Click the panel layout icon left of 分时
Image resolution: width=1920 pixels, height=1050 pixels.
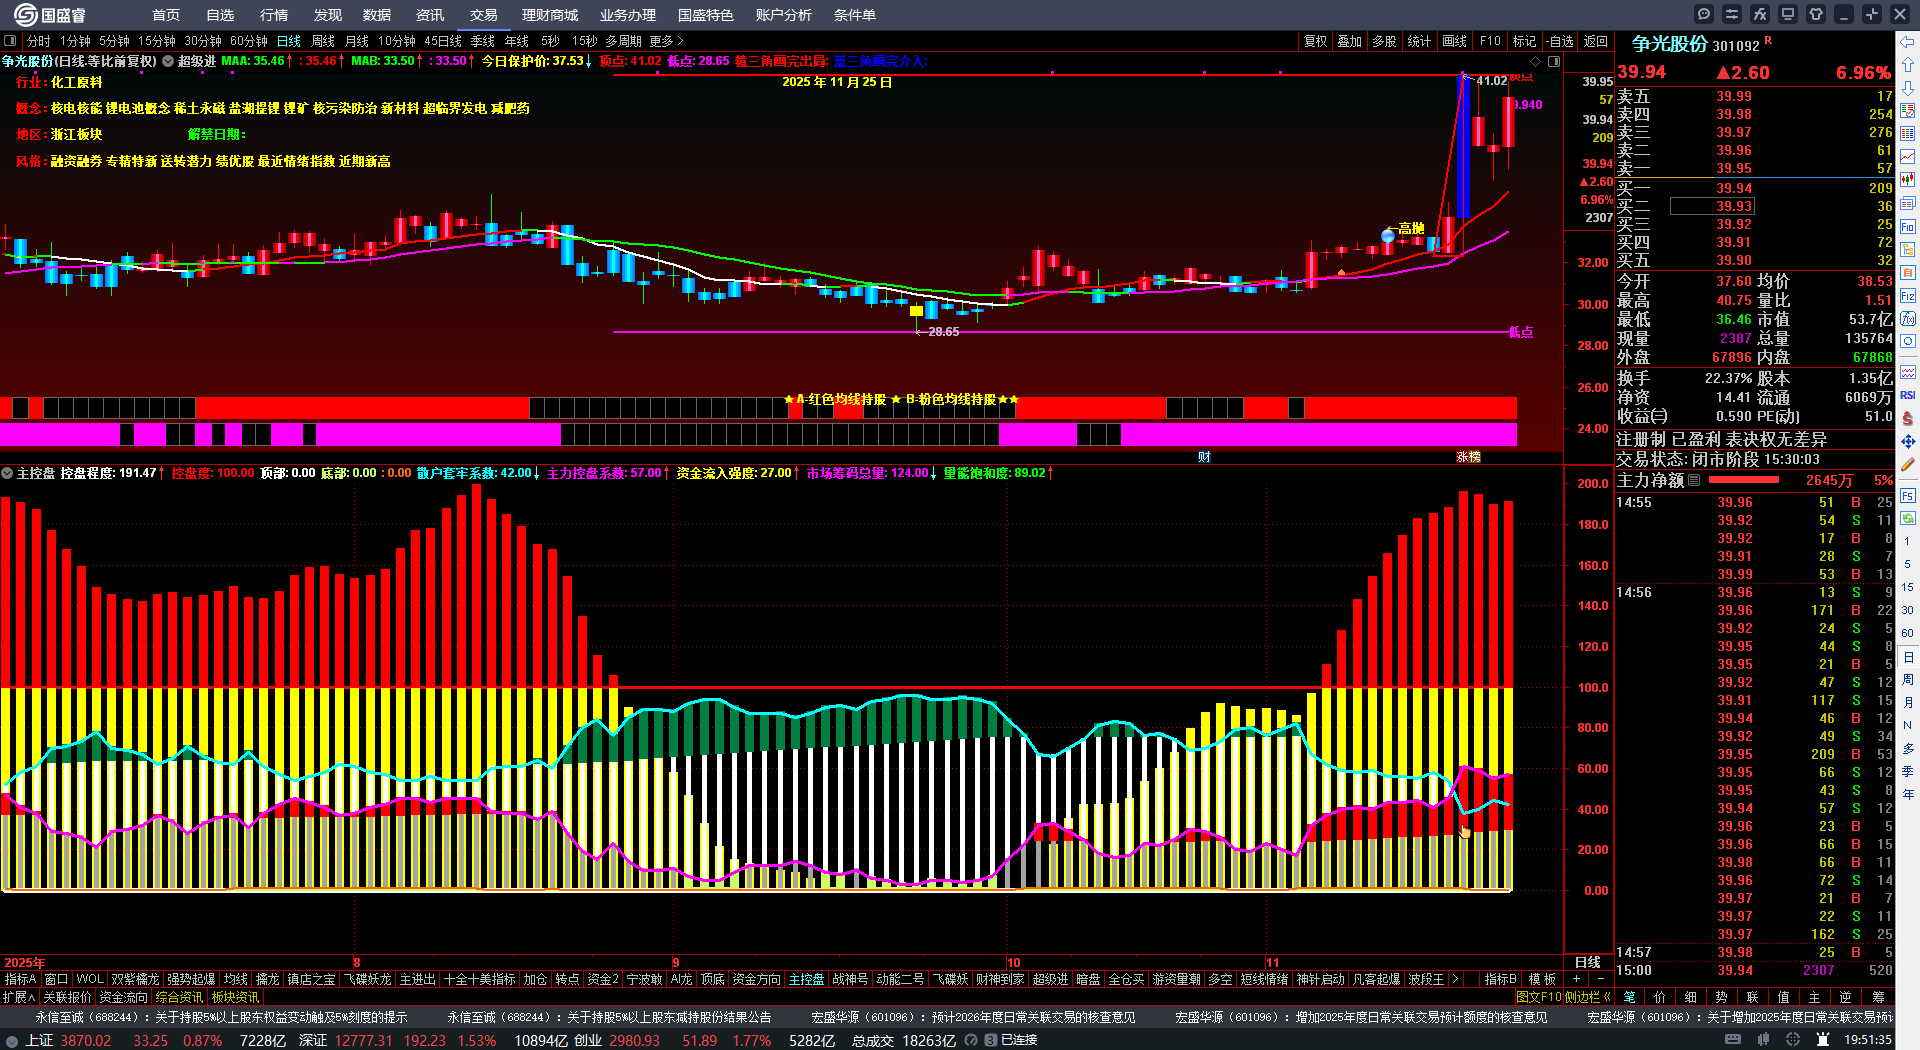(x=10, y=41)
